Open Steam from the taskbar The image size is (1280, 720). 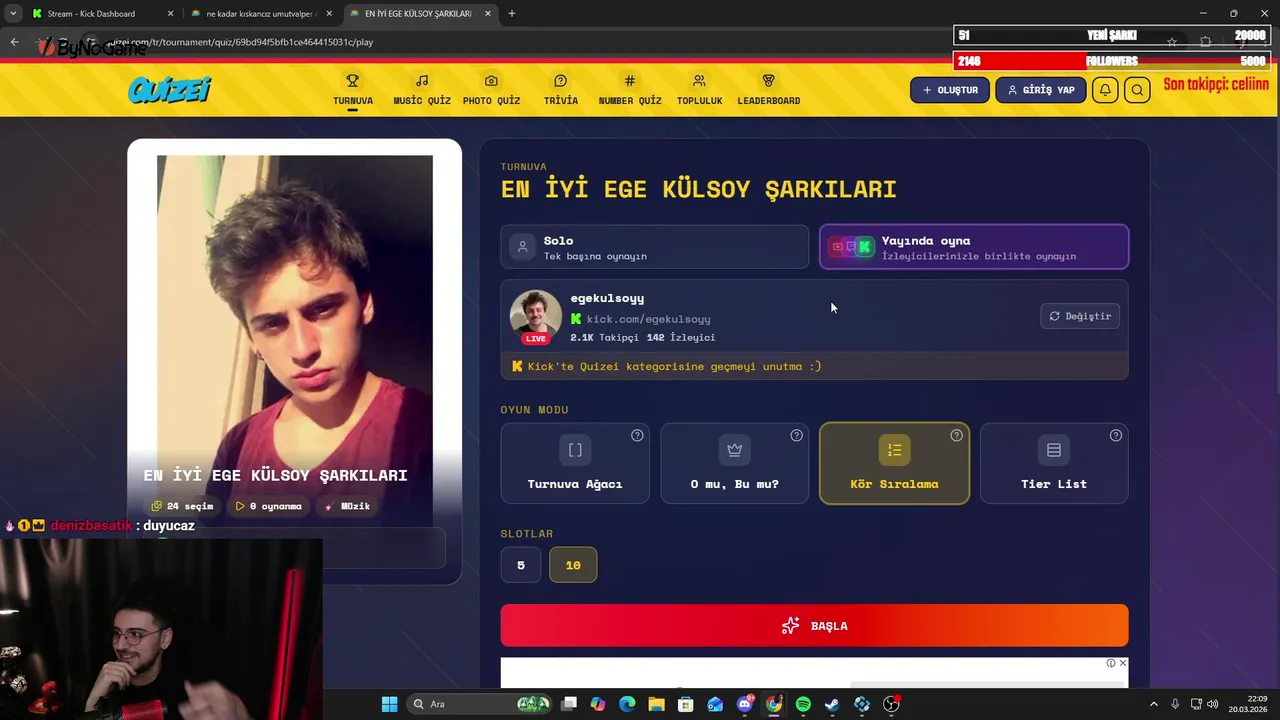832,704
